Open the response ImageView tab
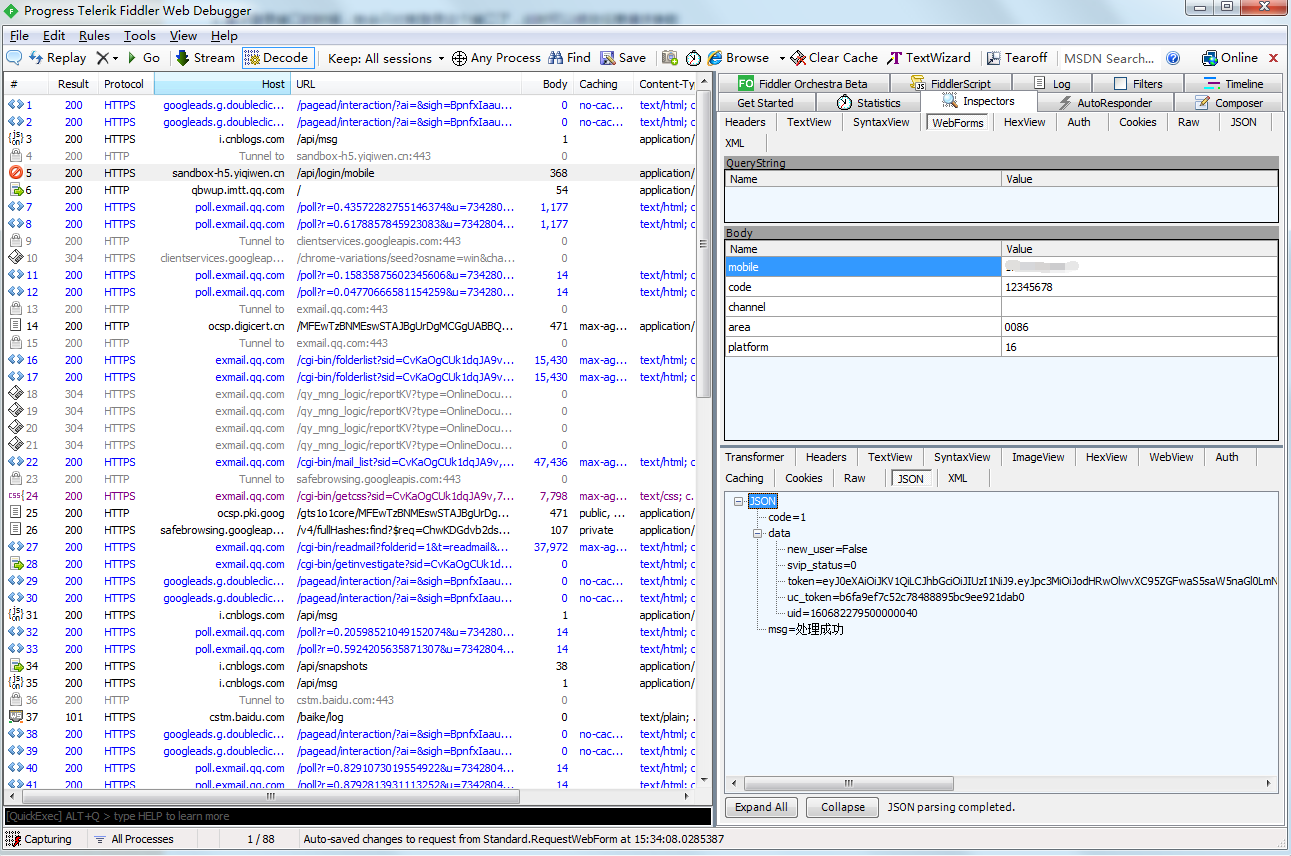The width and height of the screenshot is (1291, 856). 1038,457
